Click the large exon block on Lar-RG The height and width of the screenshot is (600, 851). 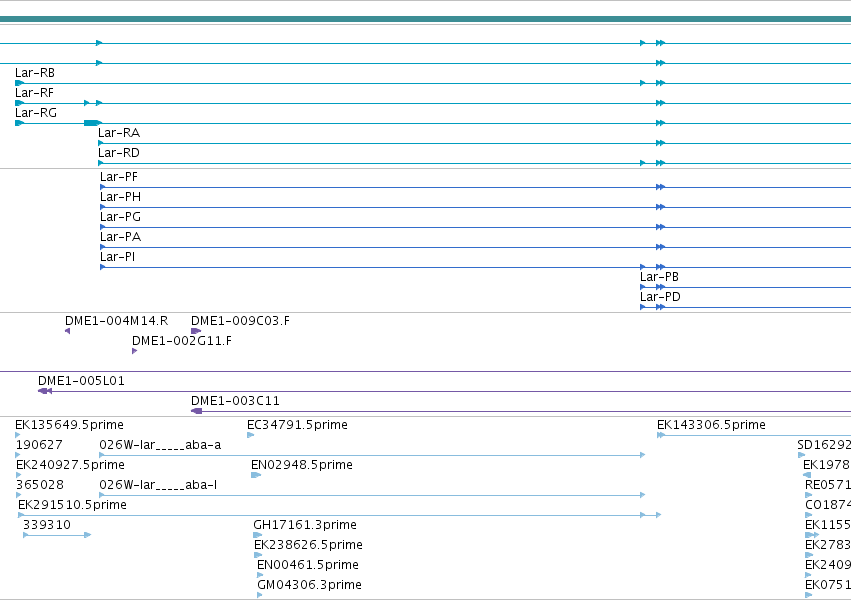[92, 123]
